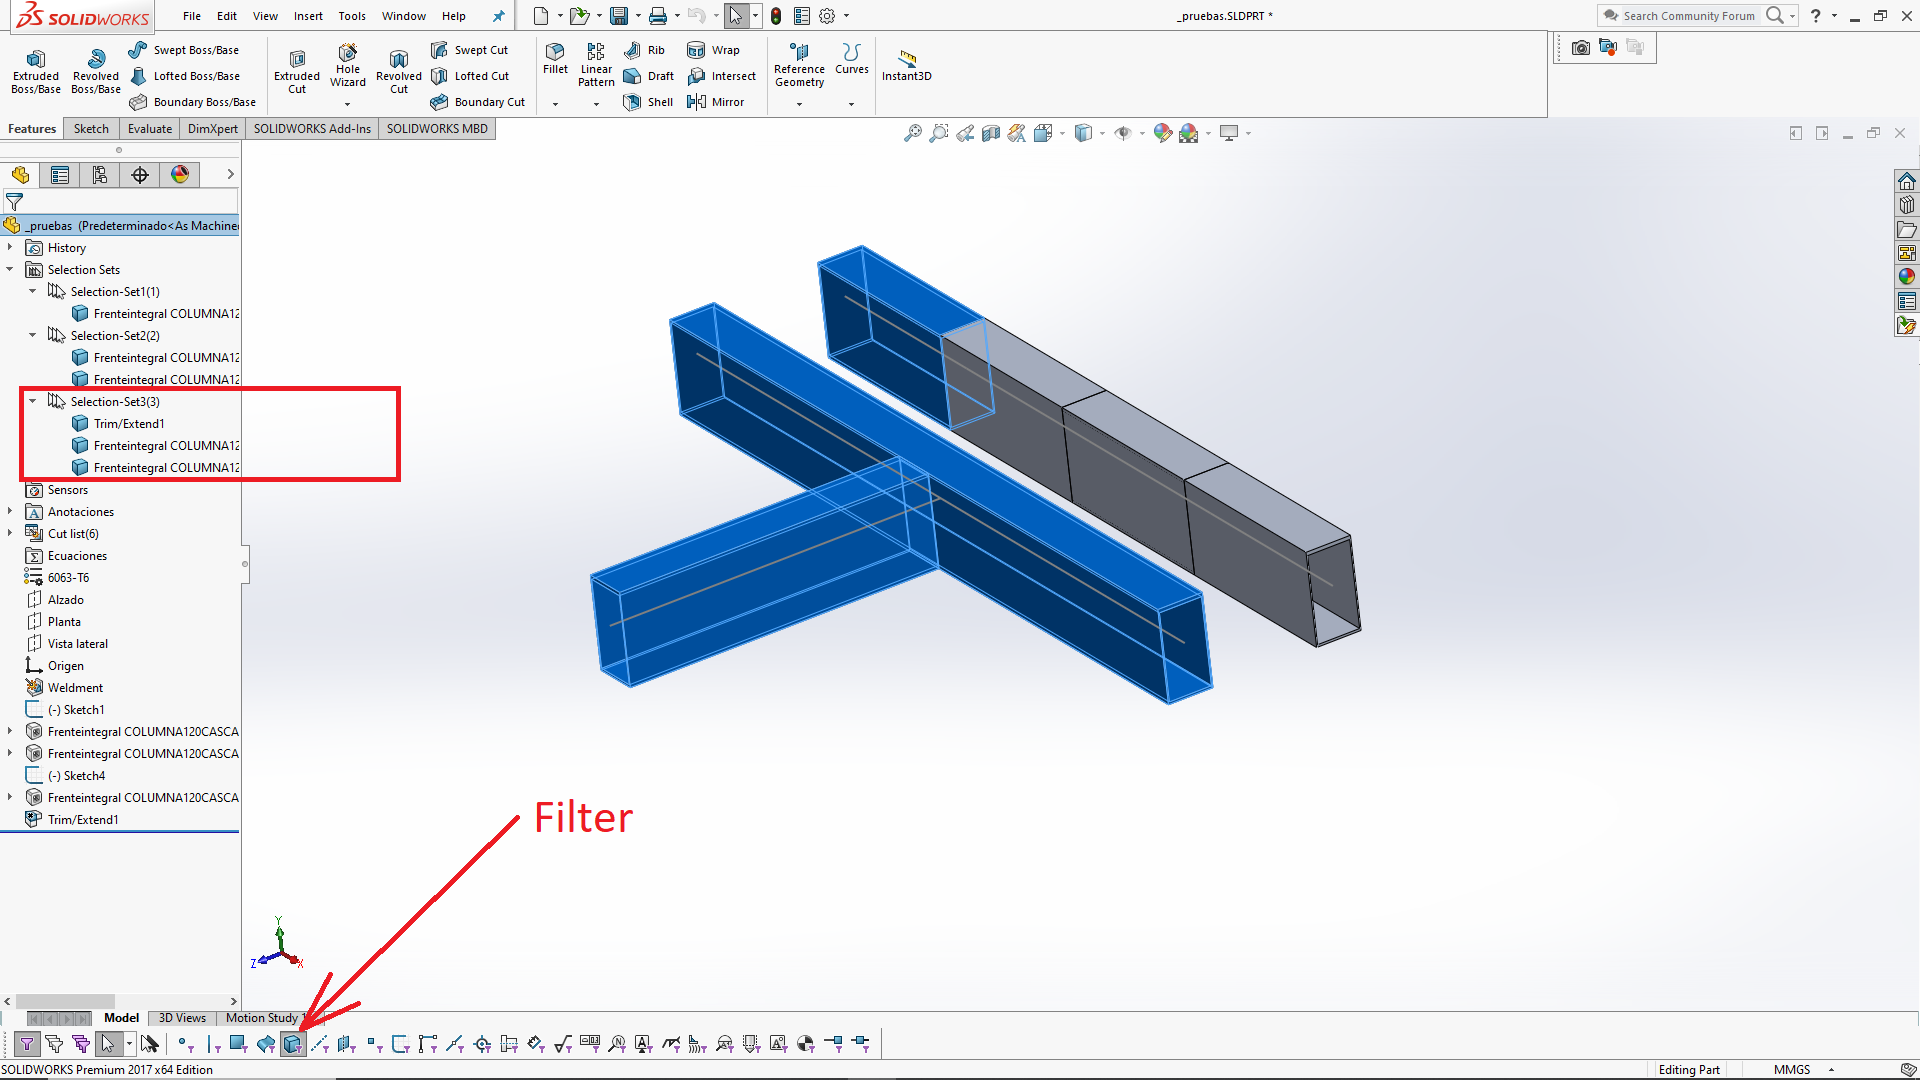Viewport: 1920px width, 1084px height.
Task: Select the Extruded Boss/Base tool
Action: [35, 68]
